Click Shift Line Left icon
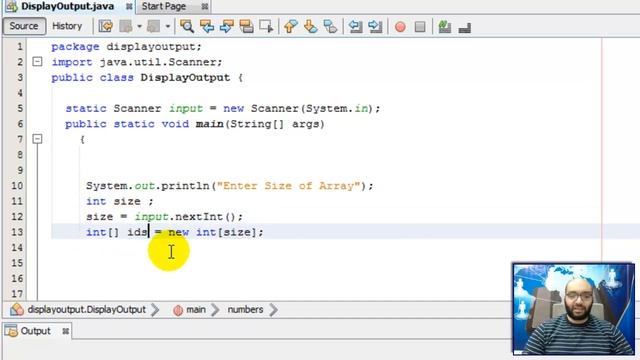 pyautogui.click(x=356, y=27)
